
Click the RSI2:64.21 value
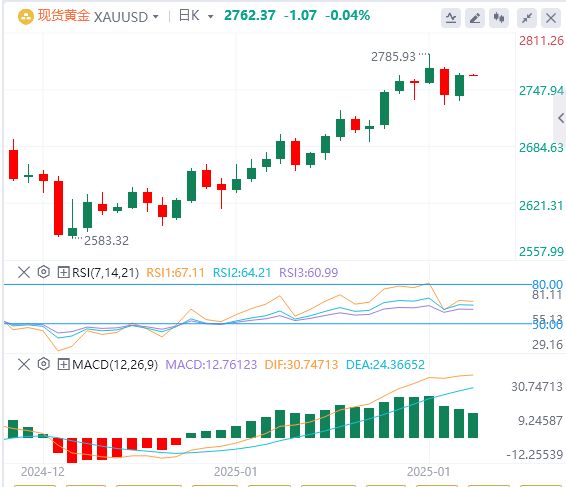pos(242,273)
